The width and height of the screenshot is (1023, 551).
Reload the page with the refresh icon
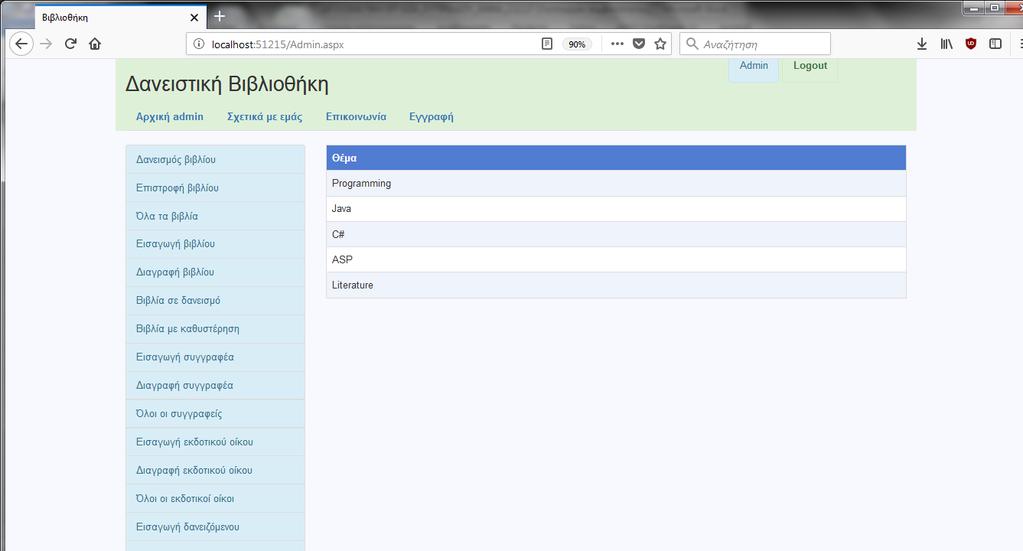(70, 44)
